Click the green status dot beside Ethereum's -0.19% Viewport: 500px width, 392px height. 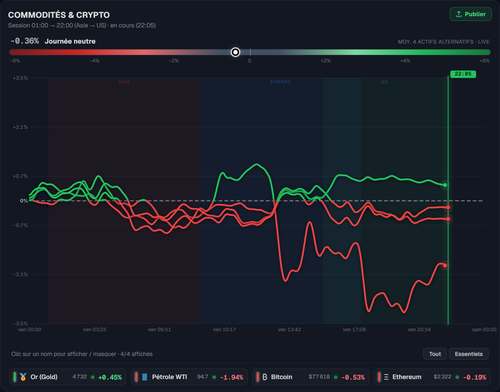pos(457,377)
